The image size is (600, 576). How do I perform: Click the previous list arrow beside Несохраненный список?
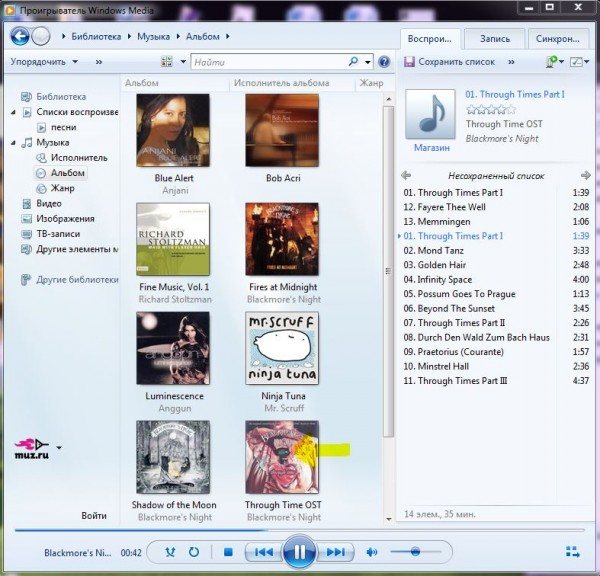point(406,176)
